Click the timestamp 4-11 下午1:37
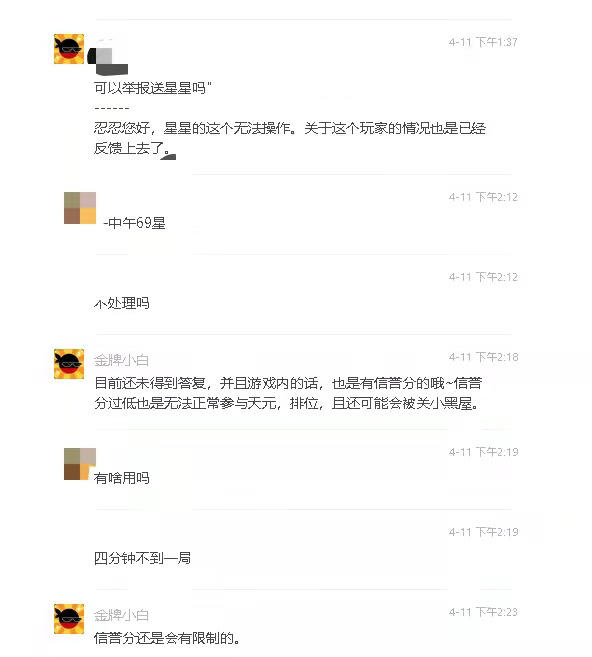 [x=483, y=42]
